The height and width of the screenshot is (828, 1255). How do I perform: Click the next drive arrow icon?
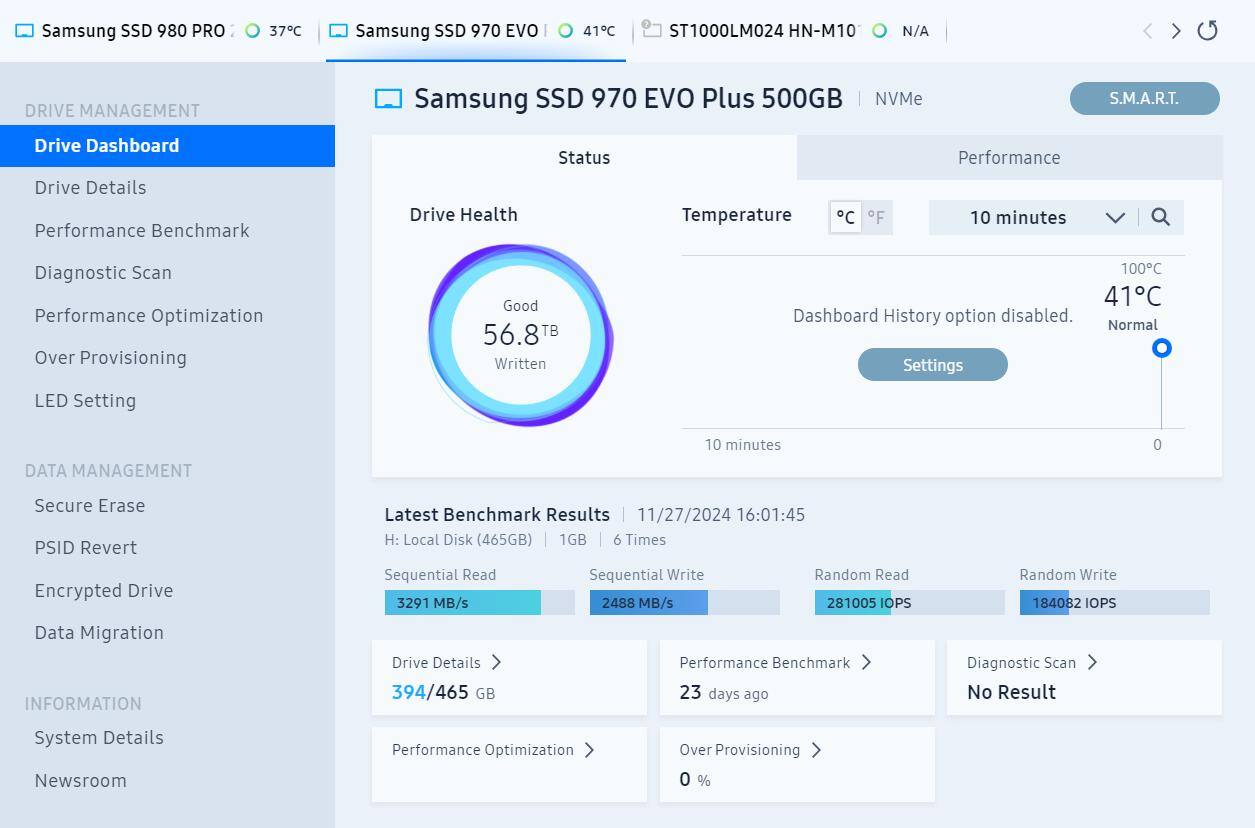pos(1176,31)
